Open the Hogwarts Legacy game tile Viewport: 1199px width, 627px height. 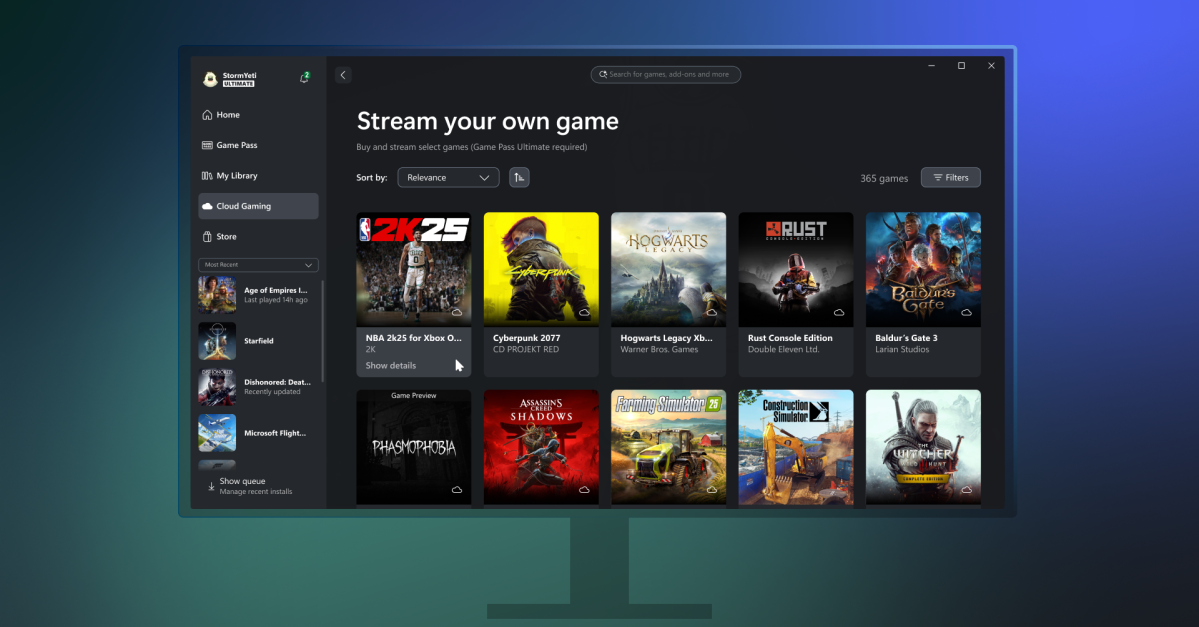668,269
